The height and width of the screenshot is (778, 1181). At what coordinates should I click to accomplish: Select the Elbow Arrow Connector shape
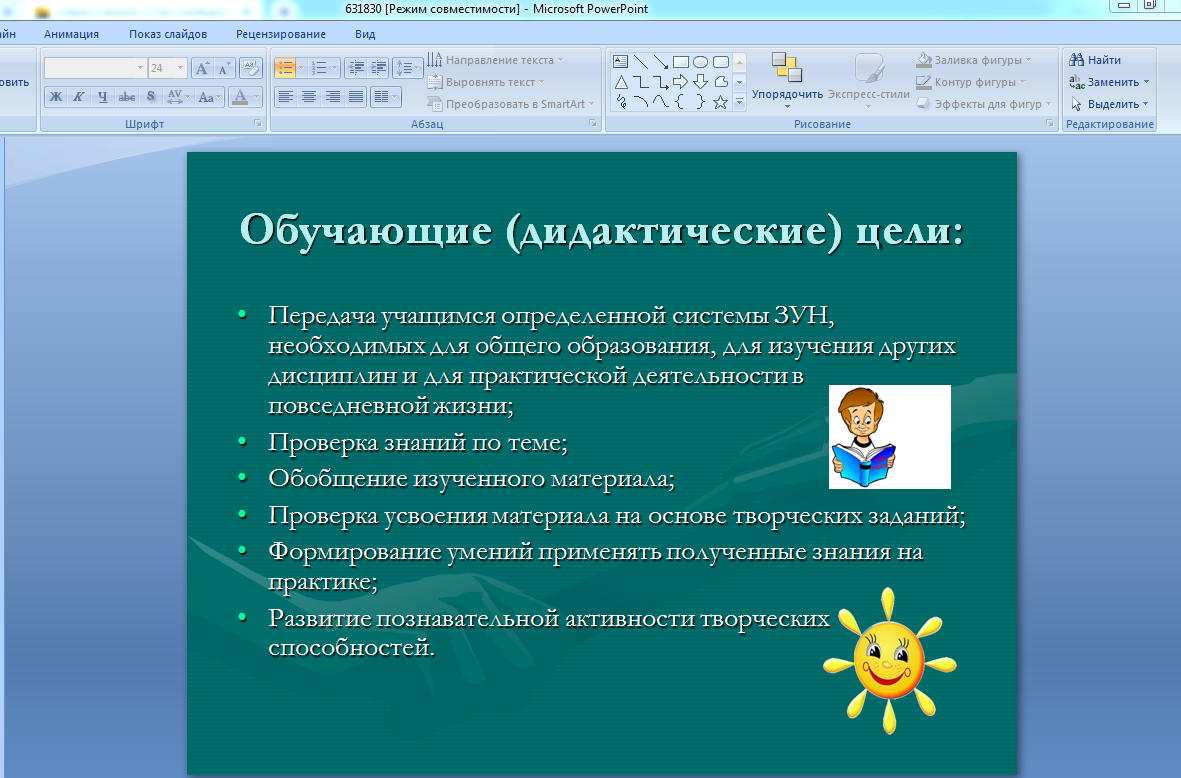tap(661, 82)
